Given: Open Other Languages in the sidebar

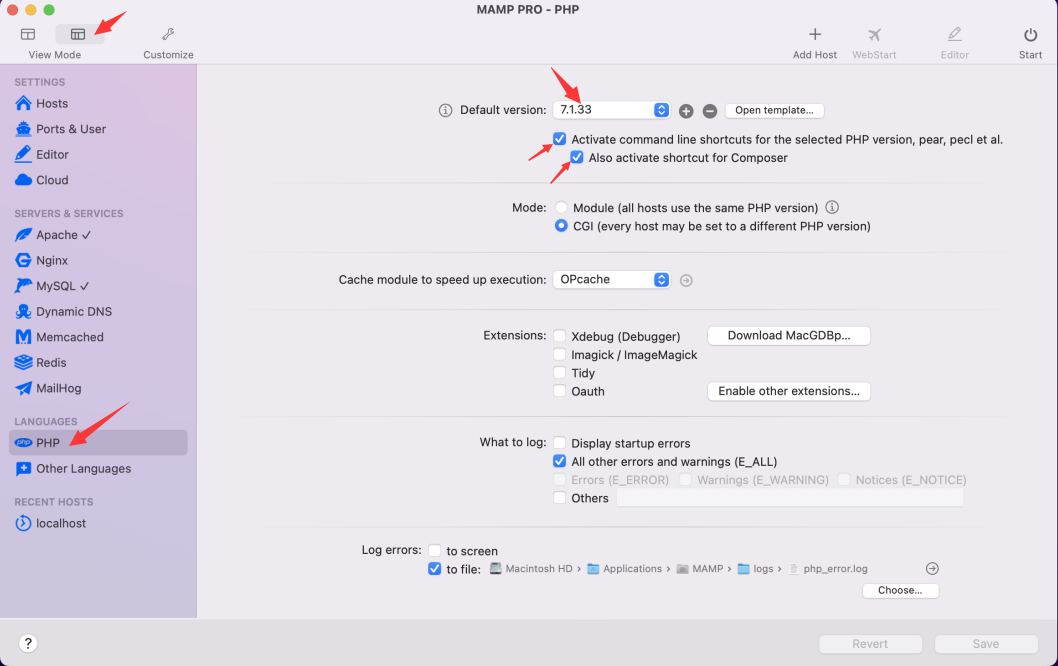Looking at the screenshot, I should (x=83, y=469).
